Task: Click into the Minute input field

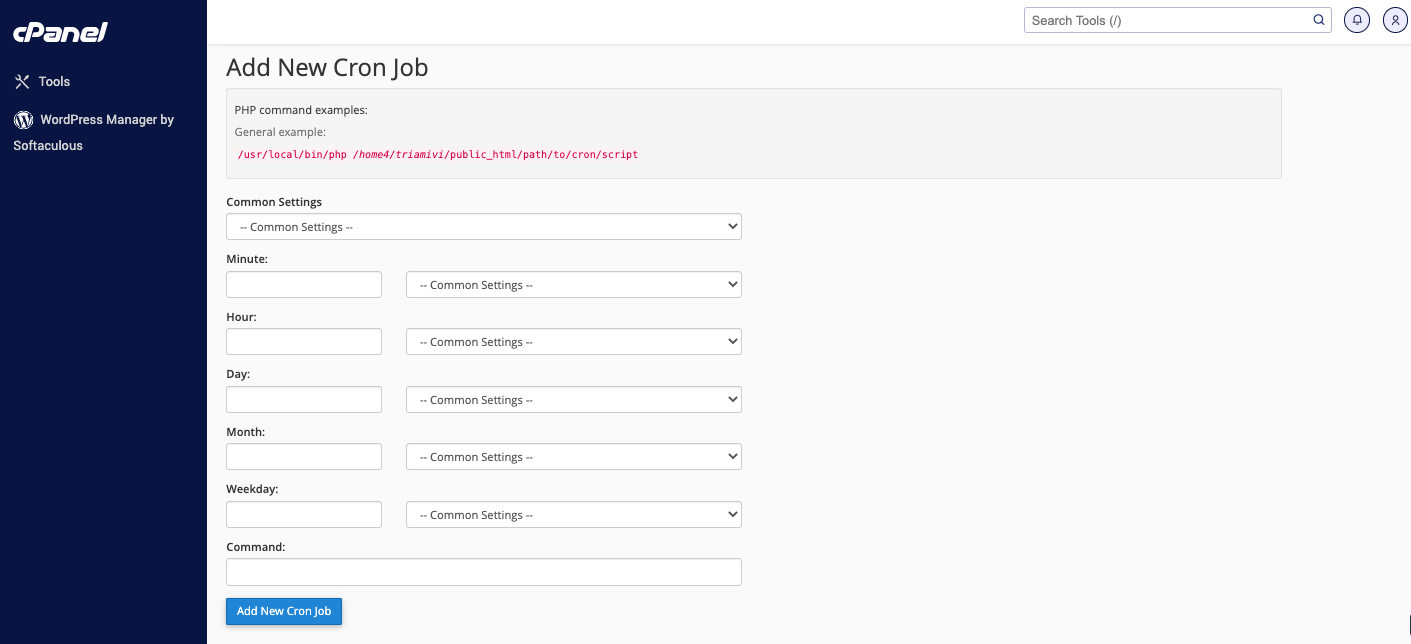Action: (x=304, y=285)
